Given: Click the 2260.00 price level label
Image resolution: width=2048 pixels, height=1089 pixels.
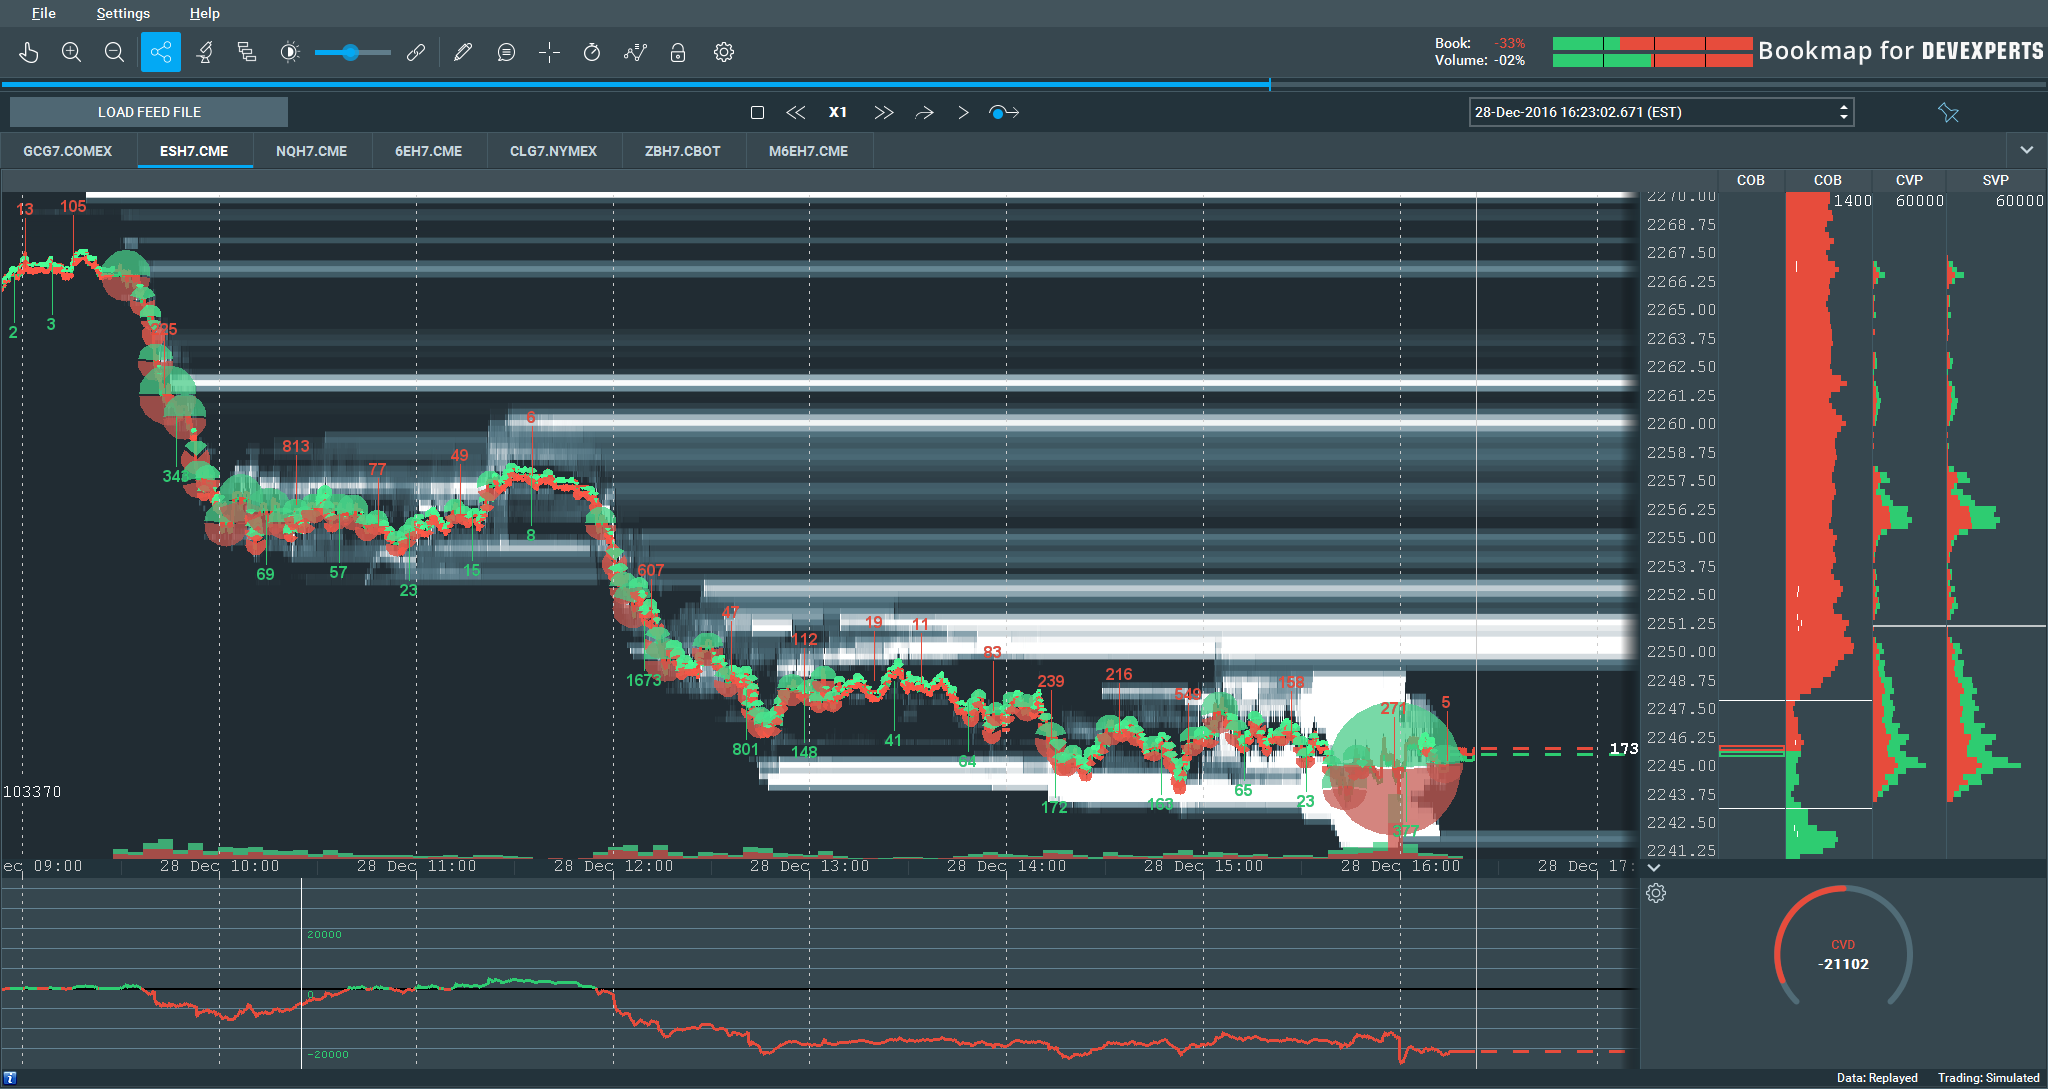Looking at the screenshot, I should (1681, 424).
